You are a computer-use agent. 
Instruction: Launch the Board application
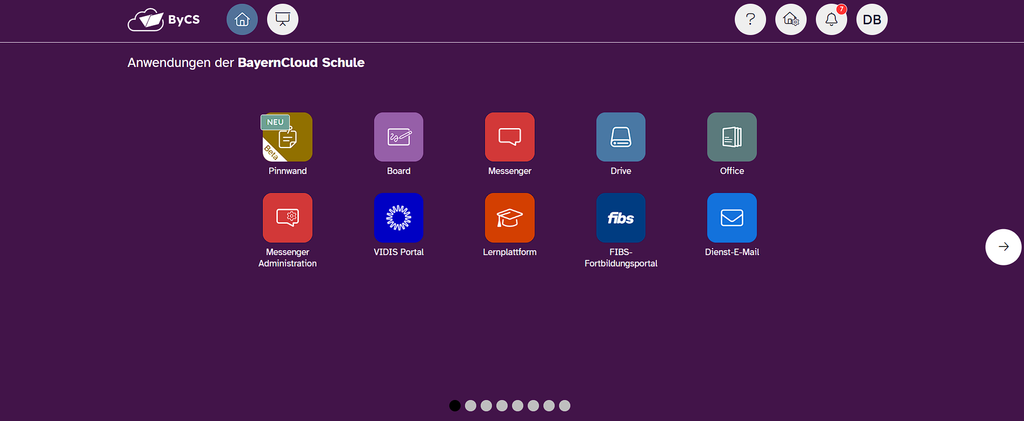pos(398,137)
